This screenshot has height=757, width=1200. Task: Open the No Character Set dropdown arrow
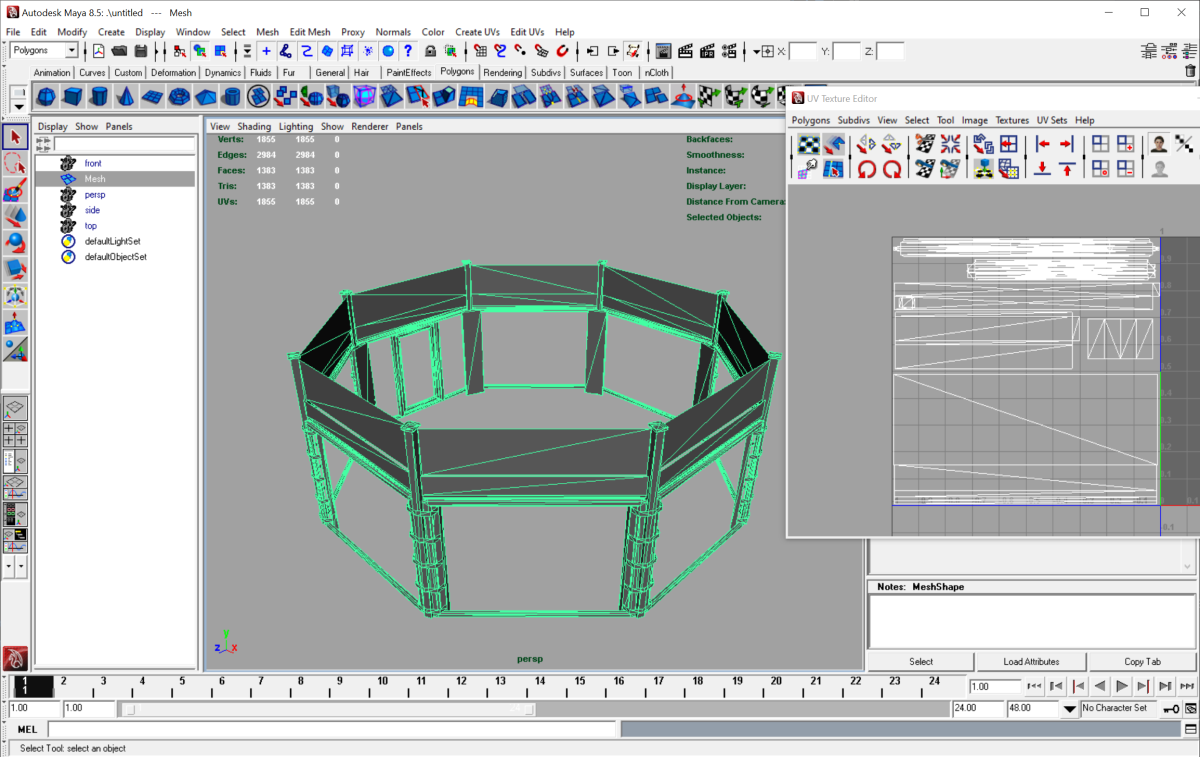pyautogui.click(x=1071, y=708)
